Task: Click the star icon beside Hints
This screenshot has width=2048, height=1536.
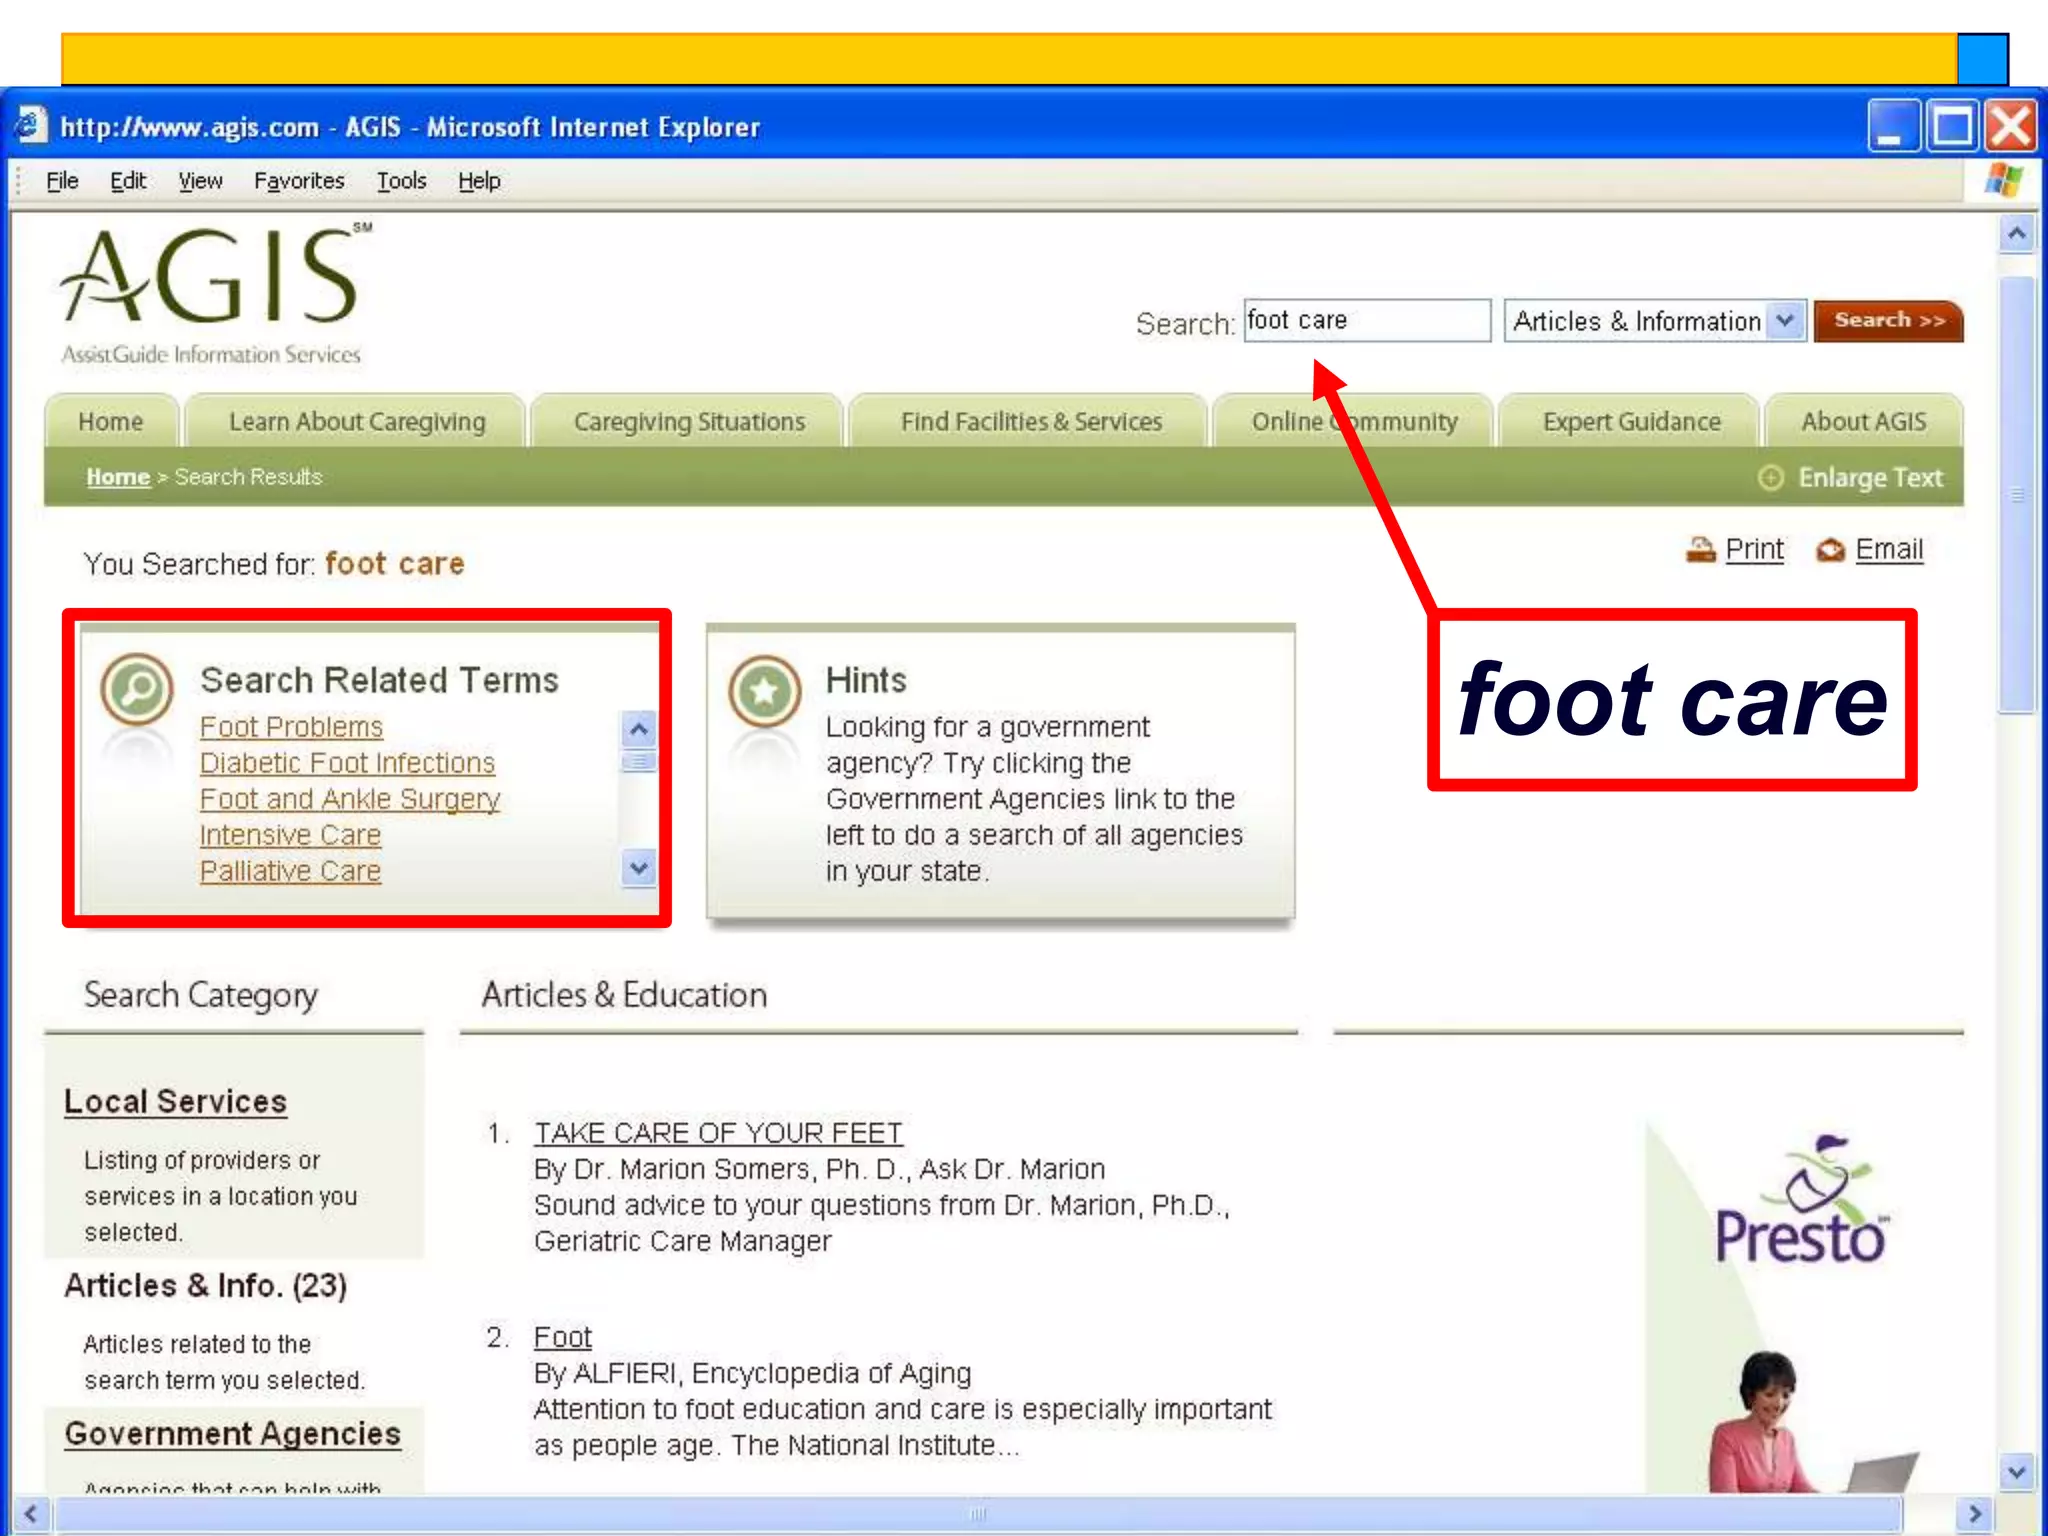Action: (x=765, y=691)
